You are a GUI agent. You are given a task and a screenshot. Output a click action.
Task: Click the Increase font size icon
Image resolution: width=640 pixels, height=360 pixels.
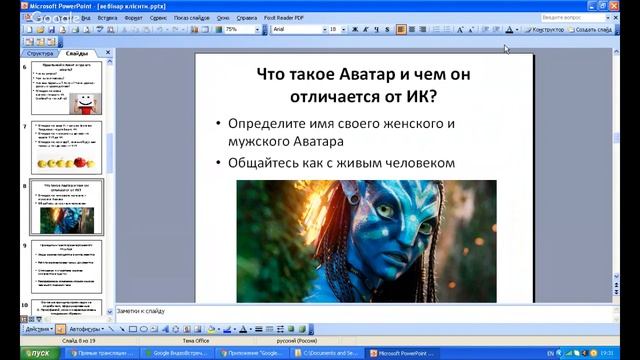click(x=460, y=29)
